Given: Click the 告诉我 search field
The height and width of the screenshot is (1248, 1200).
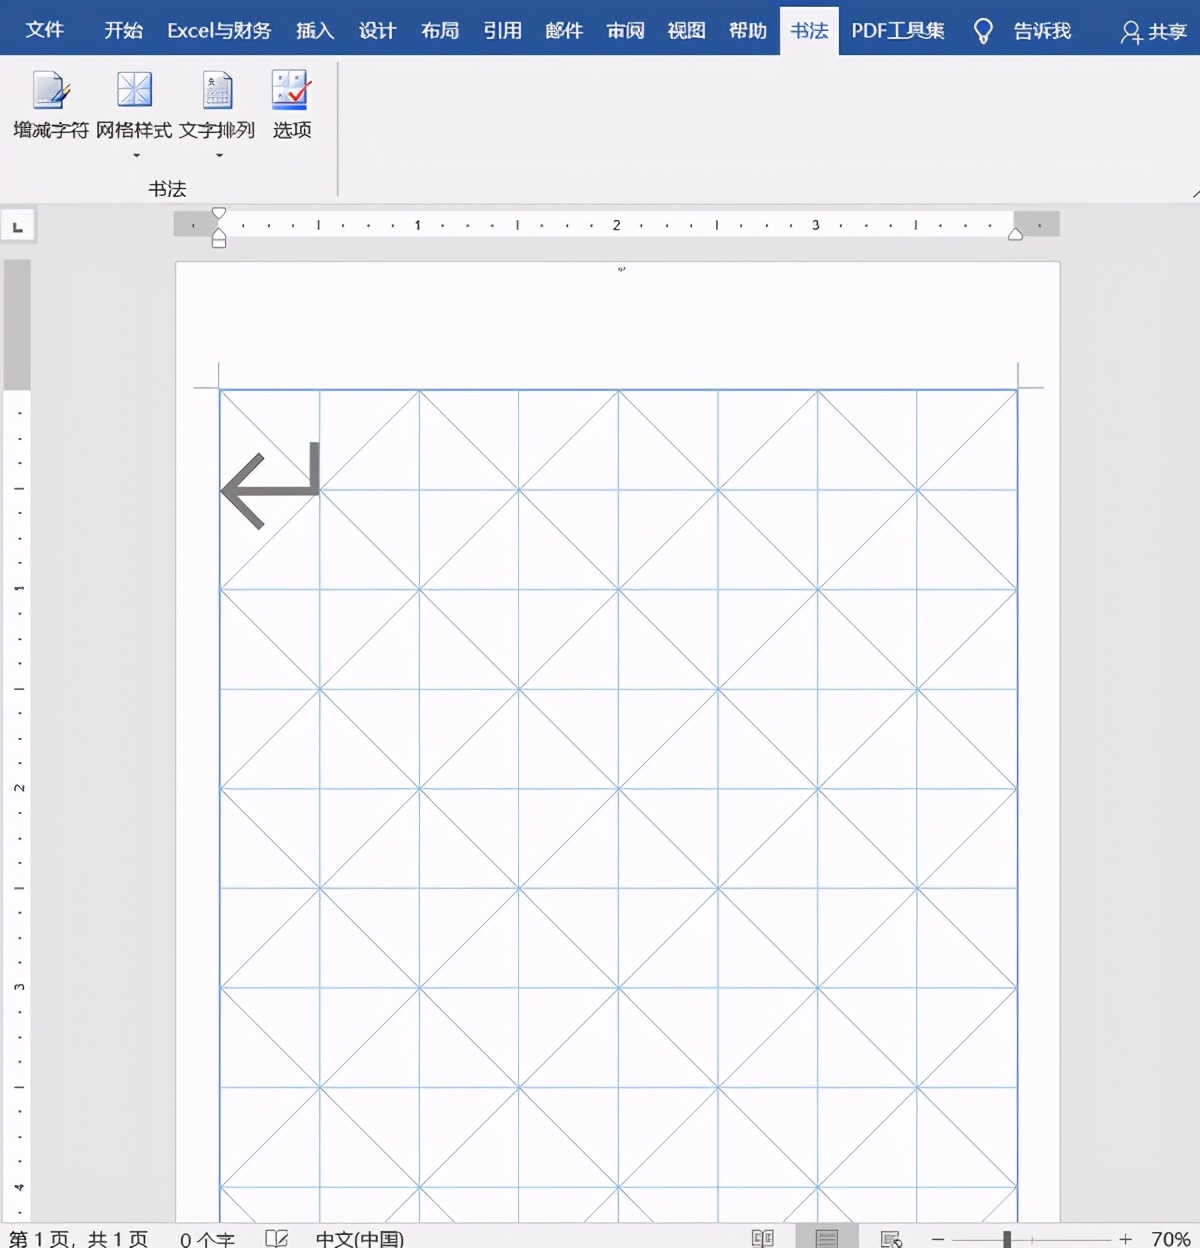Looking at the screenshot, I should [1042, 30].
